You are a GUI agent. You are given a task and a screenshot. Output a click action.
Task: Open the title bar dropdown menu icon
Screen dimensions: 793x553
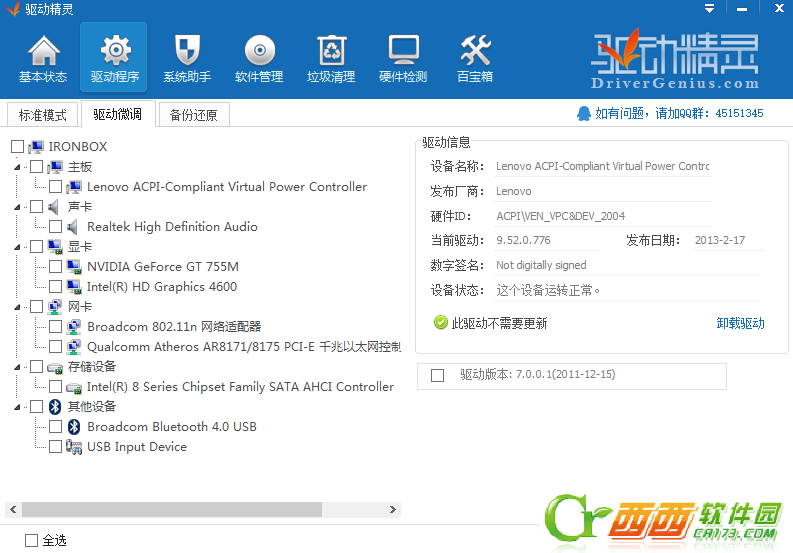click(710, 9)
